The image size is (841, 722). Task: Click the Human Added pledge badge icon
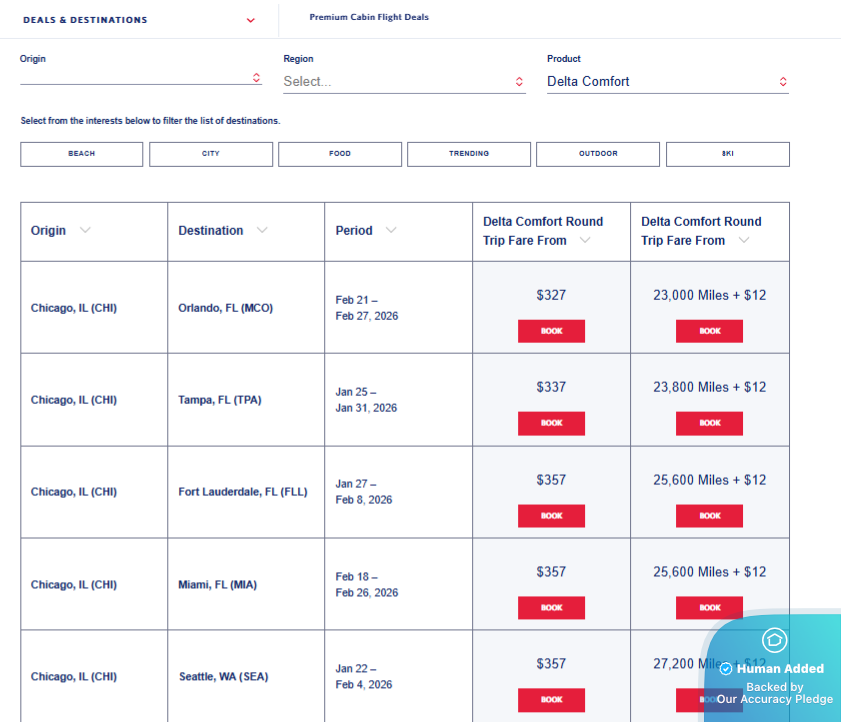pos(774,641)
